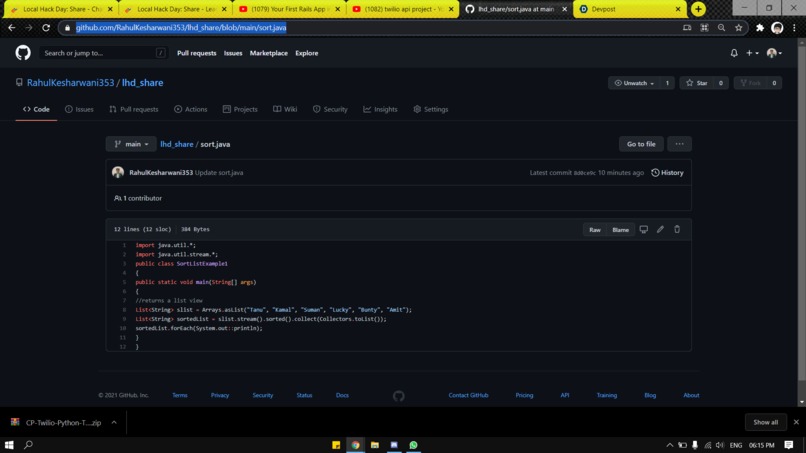Click Show all downloads button
Image resolution: width=806 pixels, height=453 pixels.
coord(765,422)
